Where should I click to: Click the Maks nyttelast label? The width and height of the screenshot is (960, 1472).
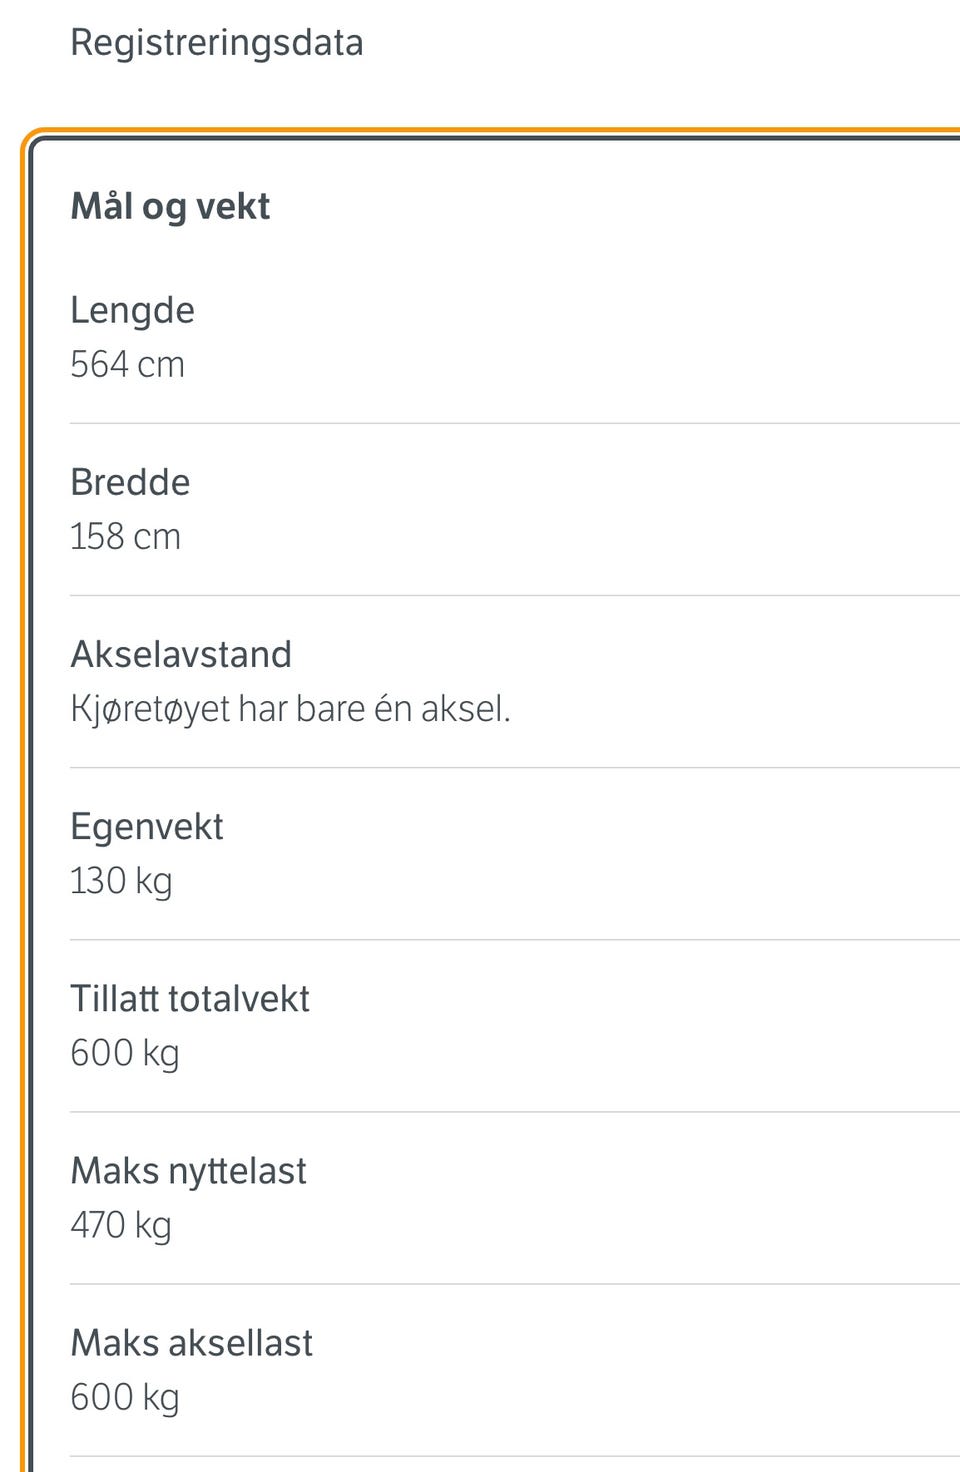(x=188, y=1172)
